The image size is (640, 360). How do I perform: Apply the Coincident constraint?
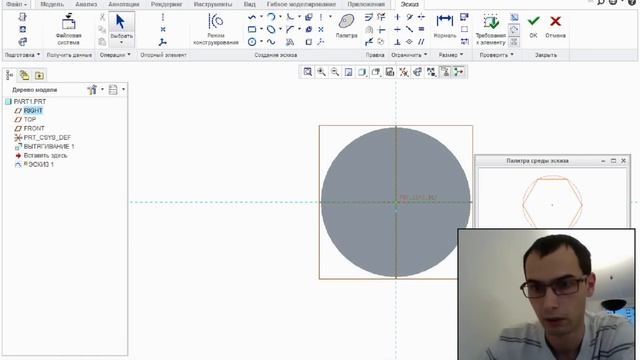(409, 42)
